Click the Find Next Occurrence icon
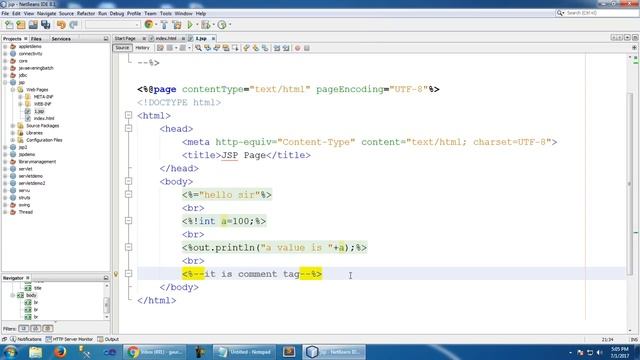This screenshot has height=360, width=640. 217,48
